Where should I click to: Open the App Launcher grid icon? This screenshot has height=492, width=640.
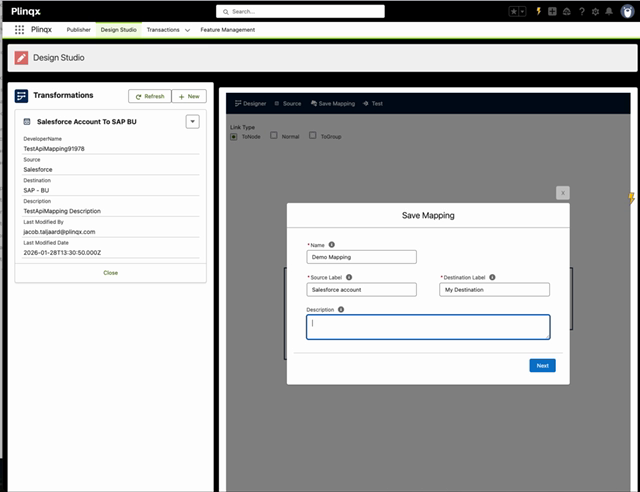19,29
